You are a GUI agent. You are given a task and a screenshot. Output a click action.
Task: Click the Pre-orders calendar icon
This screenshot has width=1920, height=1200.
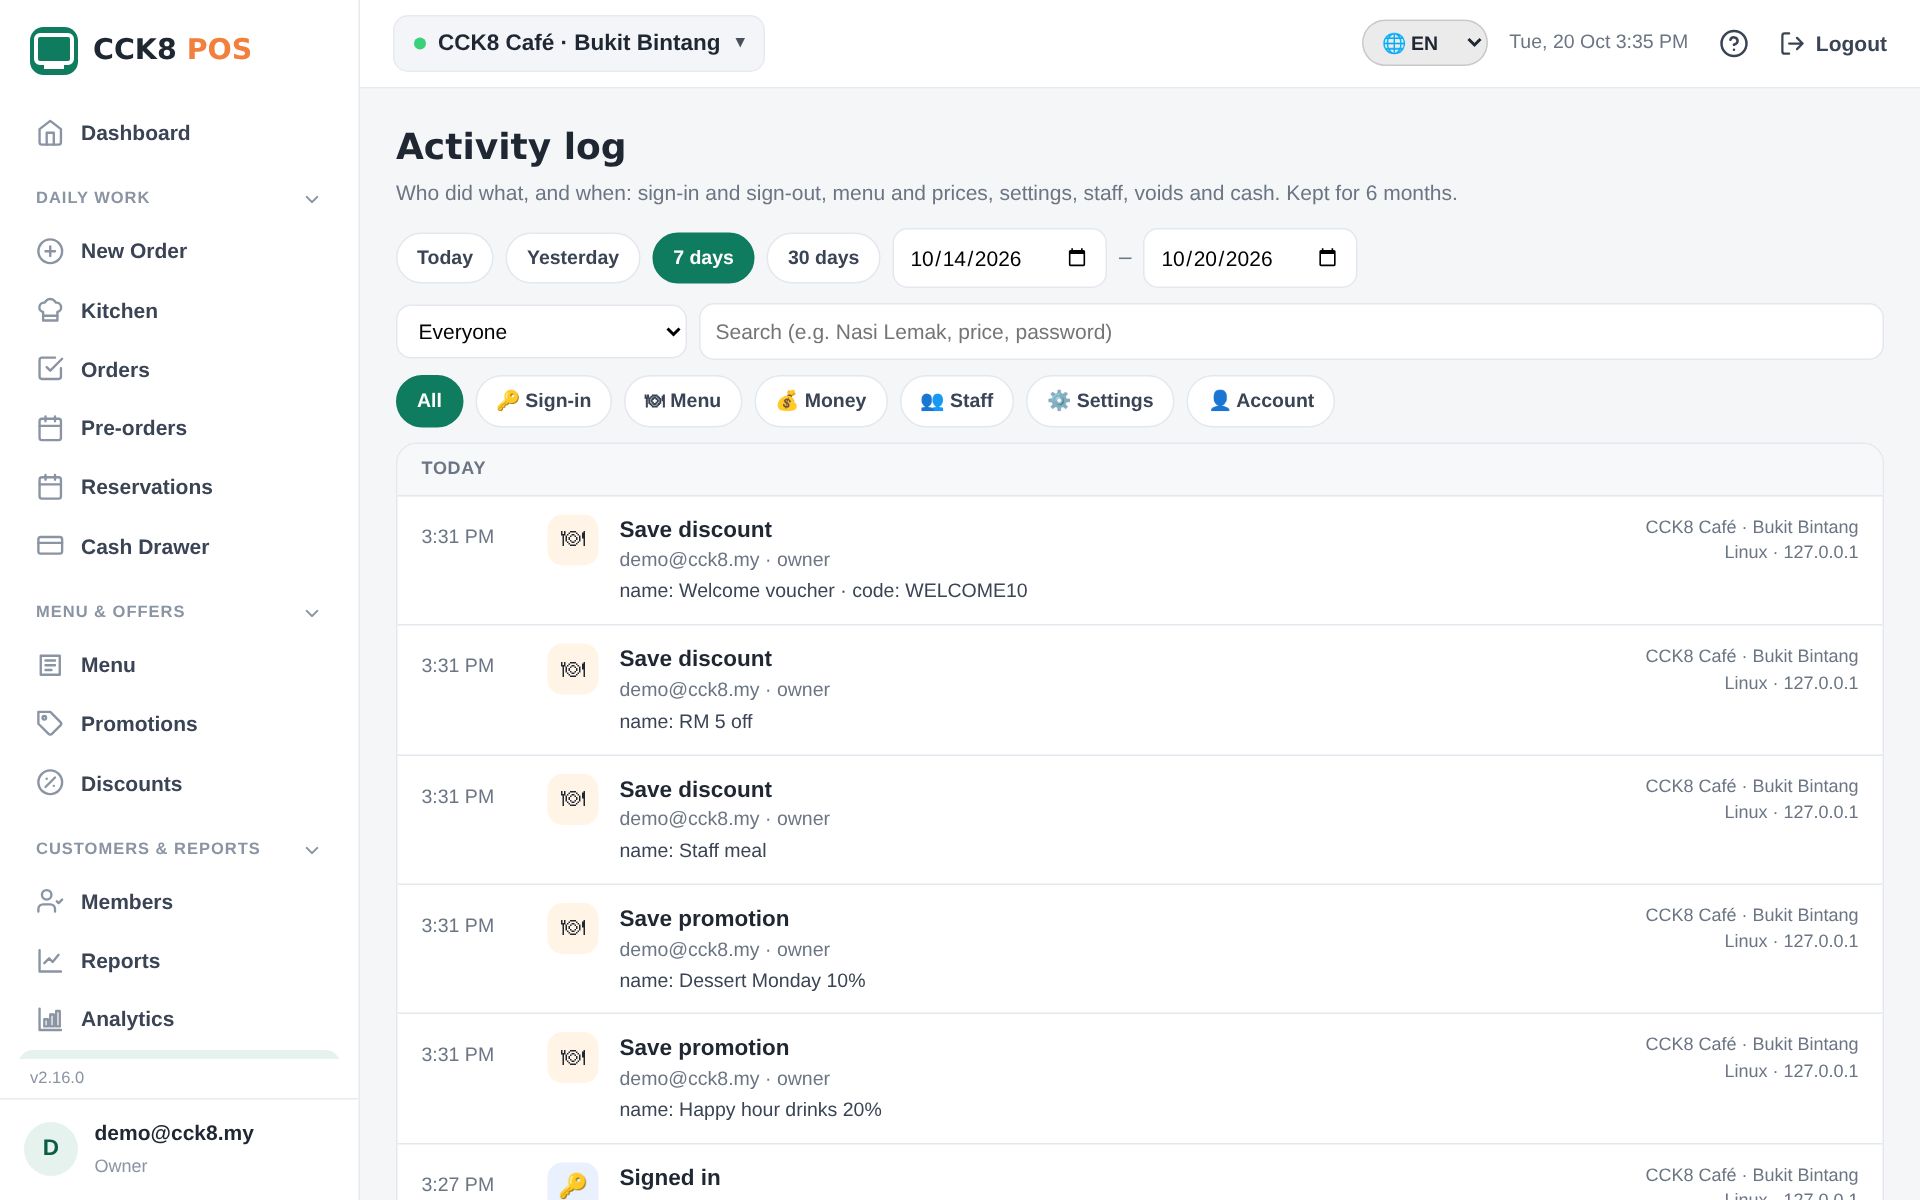click(50, 428)
